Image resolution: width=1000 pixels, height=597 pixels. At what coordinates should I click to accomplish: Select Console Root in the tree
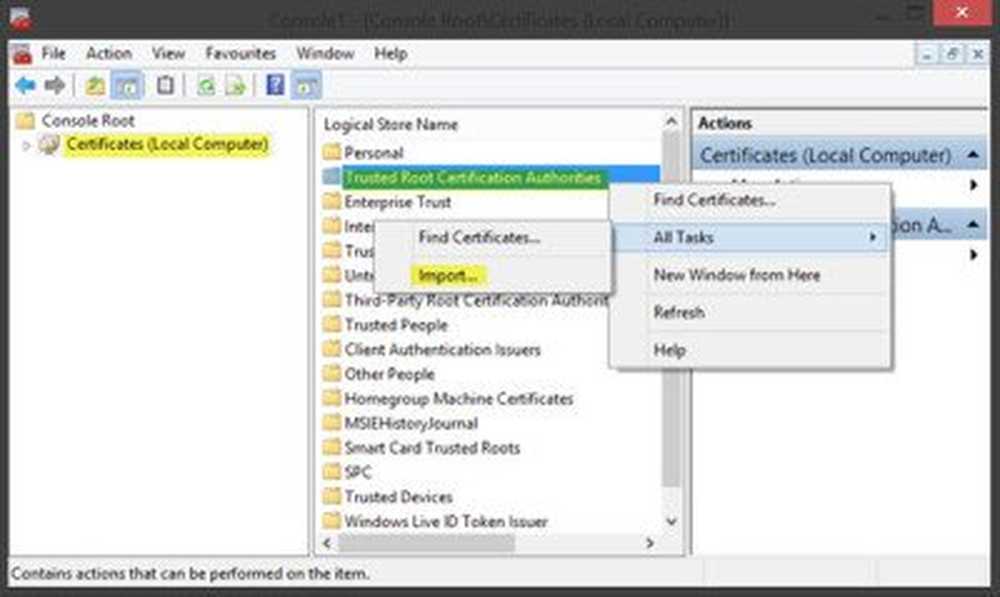[88, 121]
